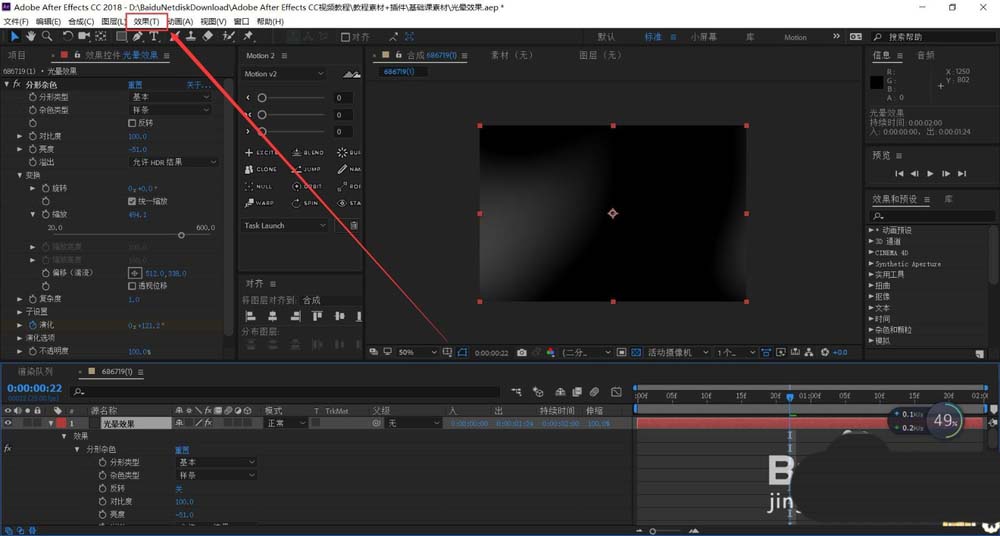Click the snapshot camera icon in viewer
The width and height of the screenshot is (1000, 536).
coord(522,352)
